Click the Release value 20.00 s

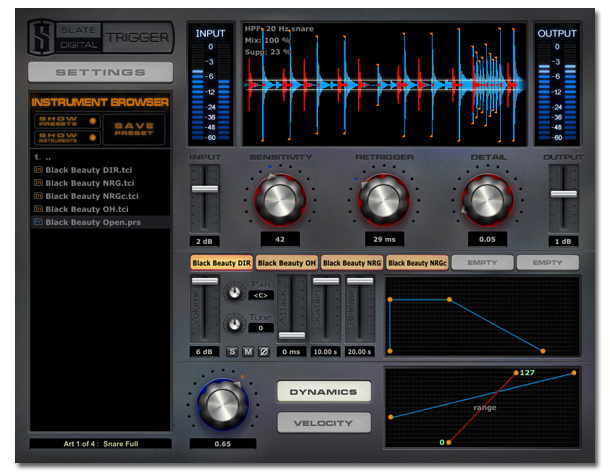click(x=359, y=352)
